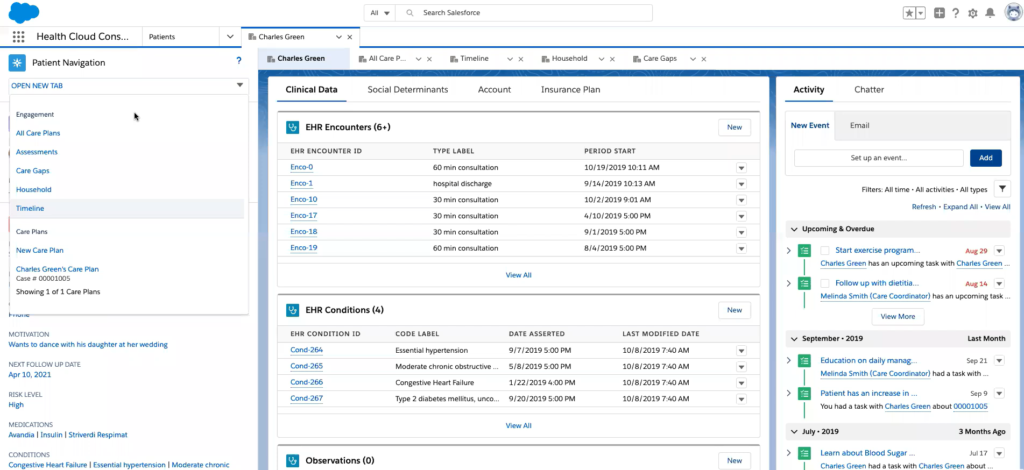This screenshot has width=1024, height=470.
Task: Click task icon for Learn about Blood Sugar
Action: click(805, 453)
